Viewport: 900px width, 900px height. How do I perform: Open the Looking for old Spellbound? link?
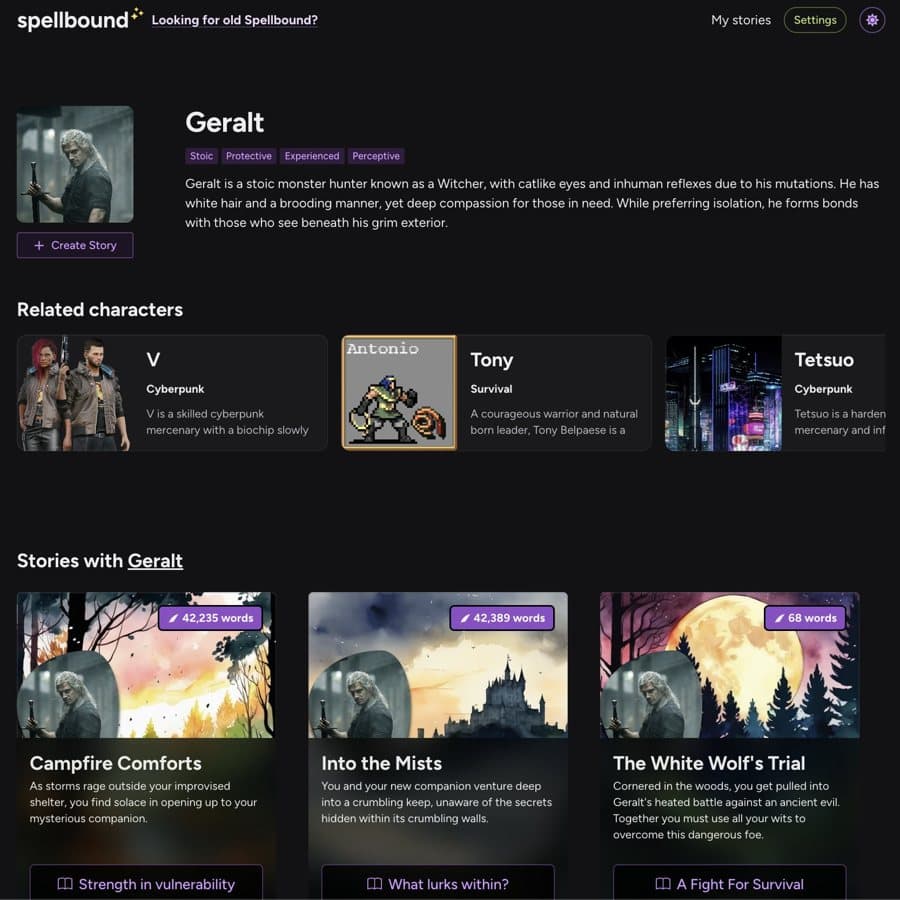234,20
